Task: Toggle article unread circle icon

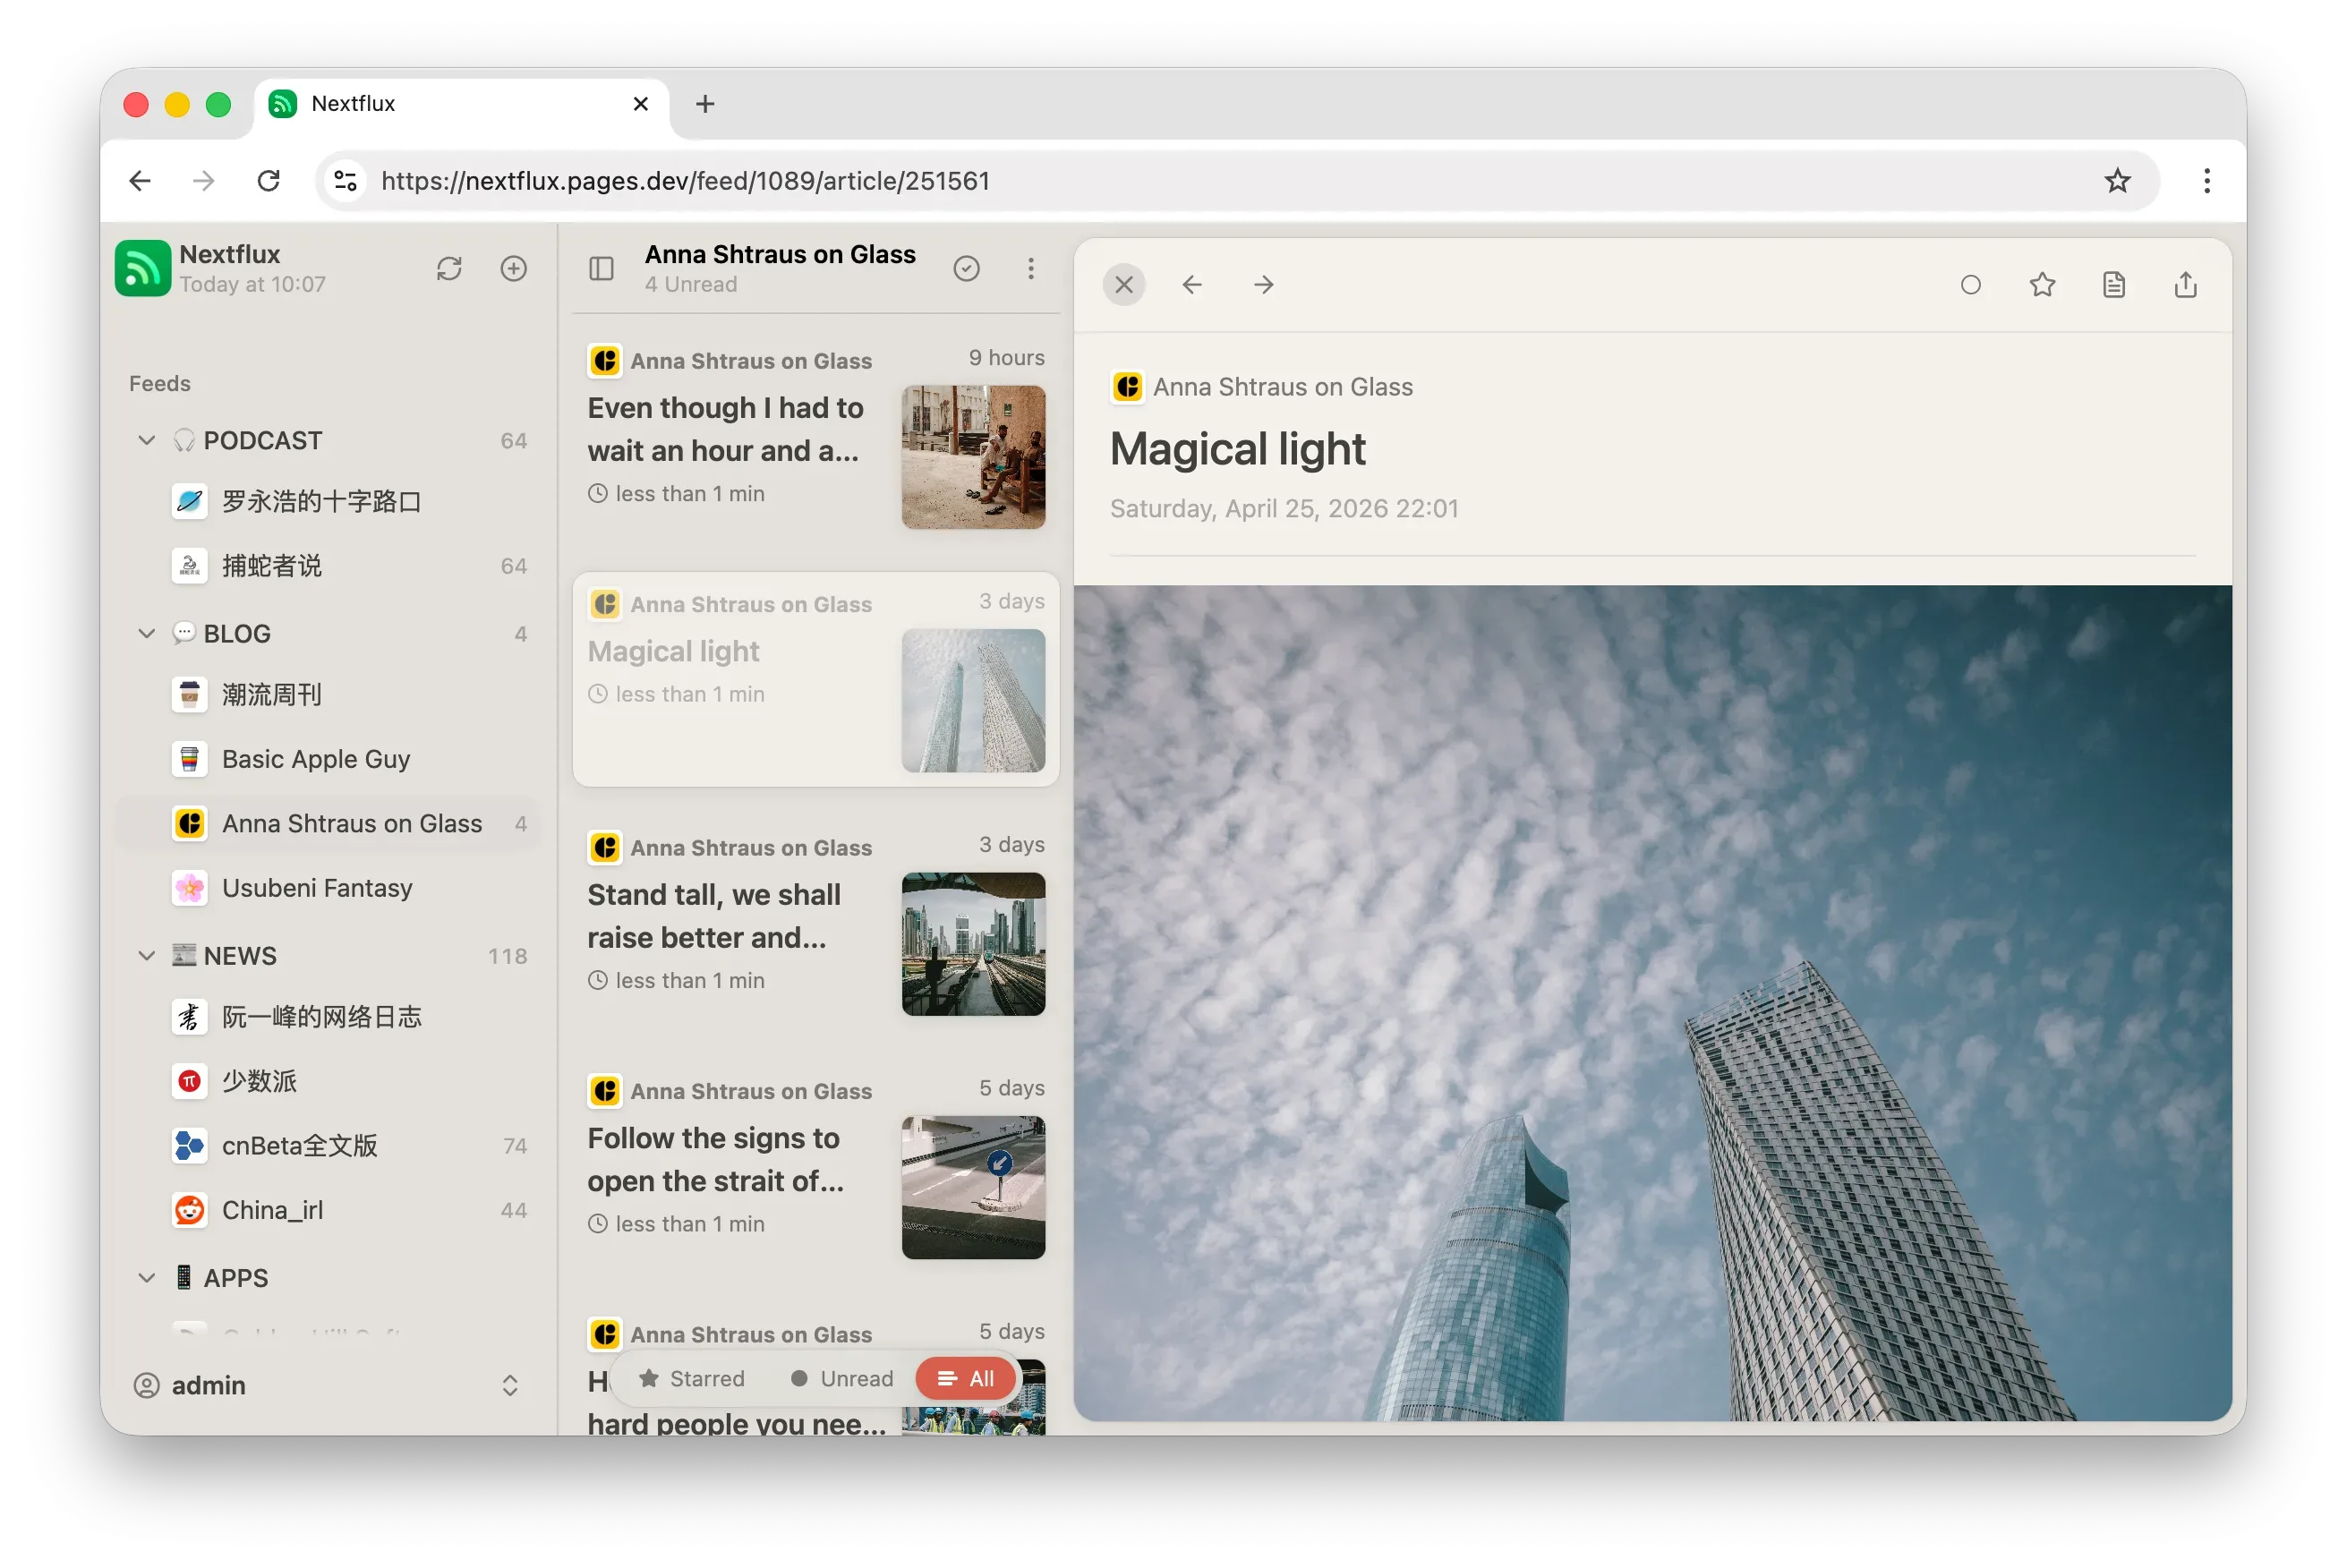Action: coord(1970,285)
